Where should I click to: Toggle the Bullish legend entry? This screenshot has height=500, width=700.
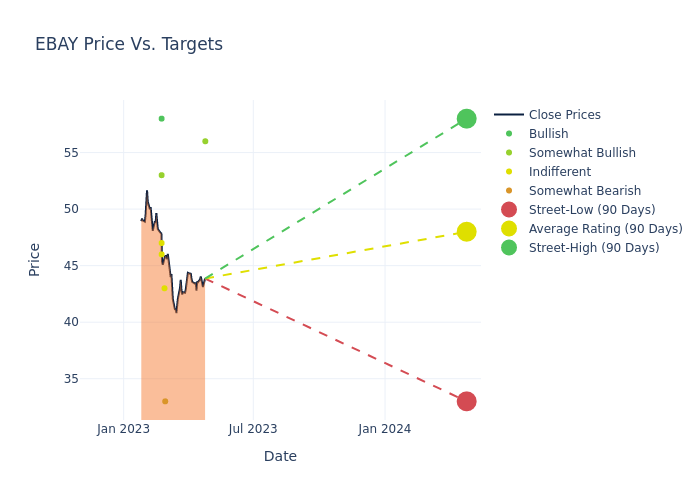(548, 134)
